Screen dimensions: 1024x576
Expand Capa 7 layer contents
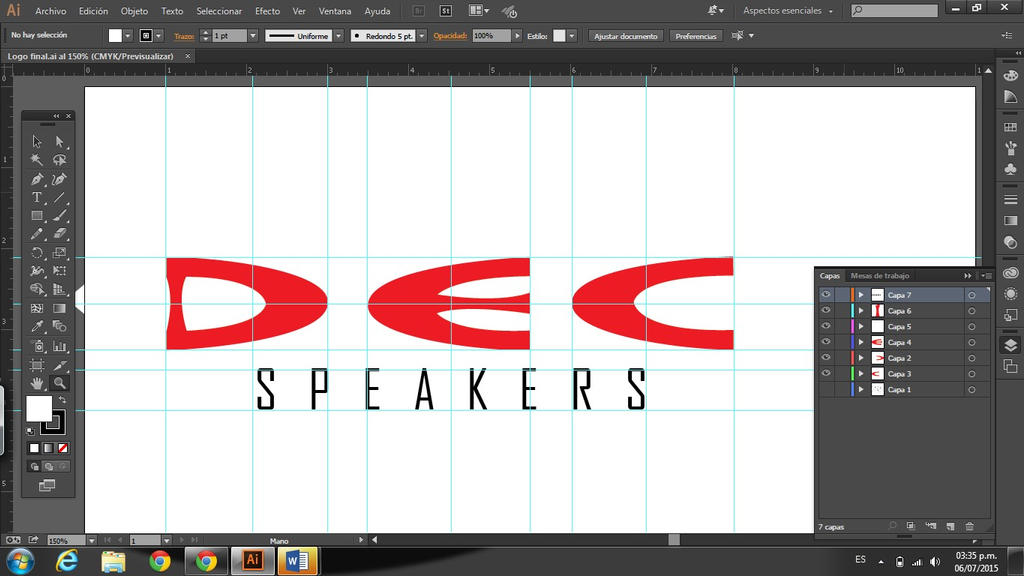tap(861, 295)
